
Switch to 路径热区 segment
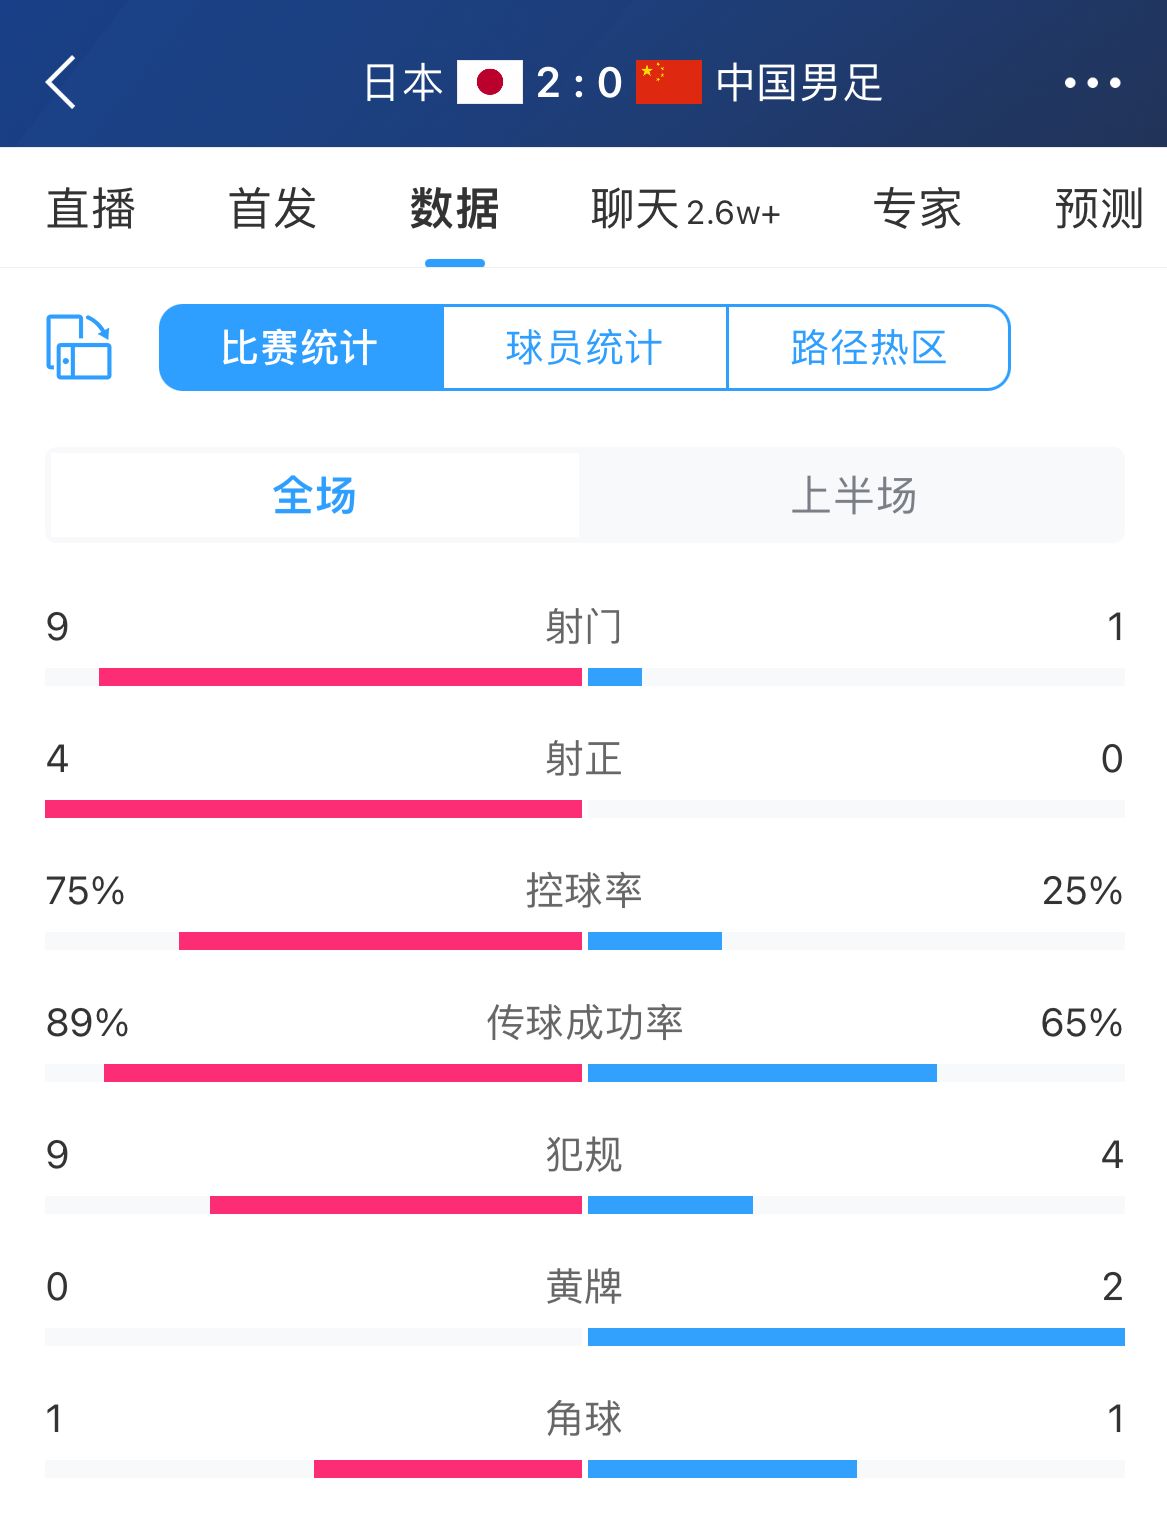pos(869,347)
